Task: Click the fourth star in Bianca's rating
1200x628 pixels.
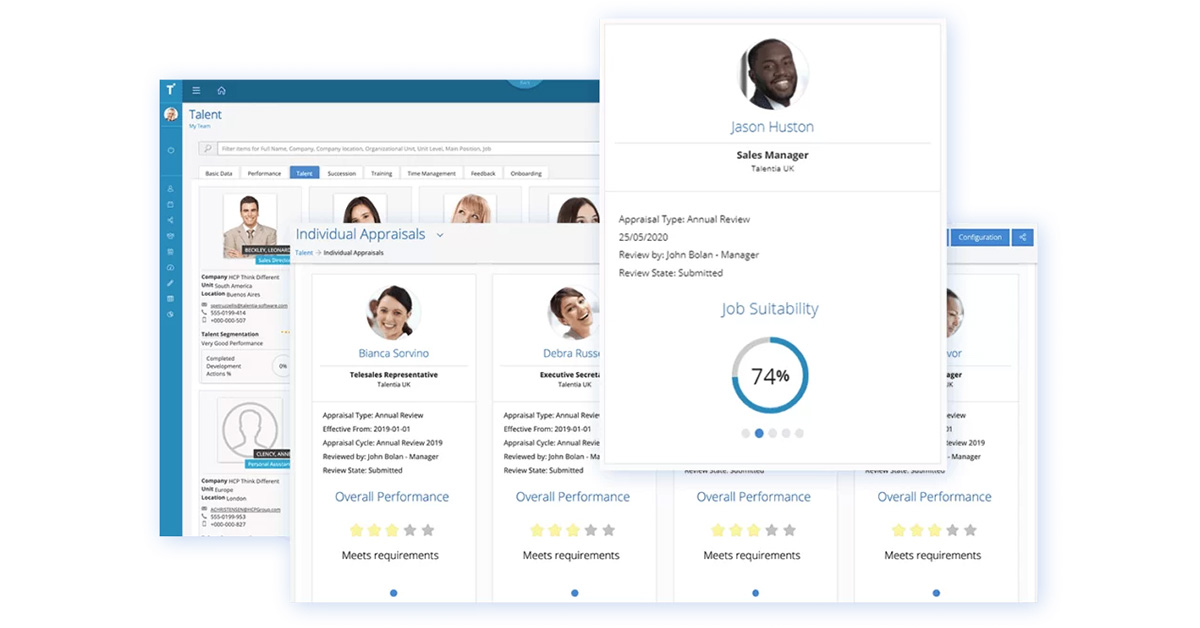Action: pos(410,530)
